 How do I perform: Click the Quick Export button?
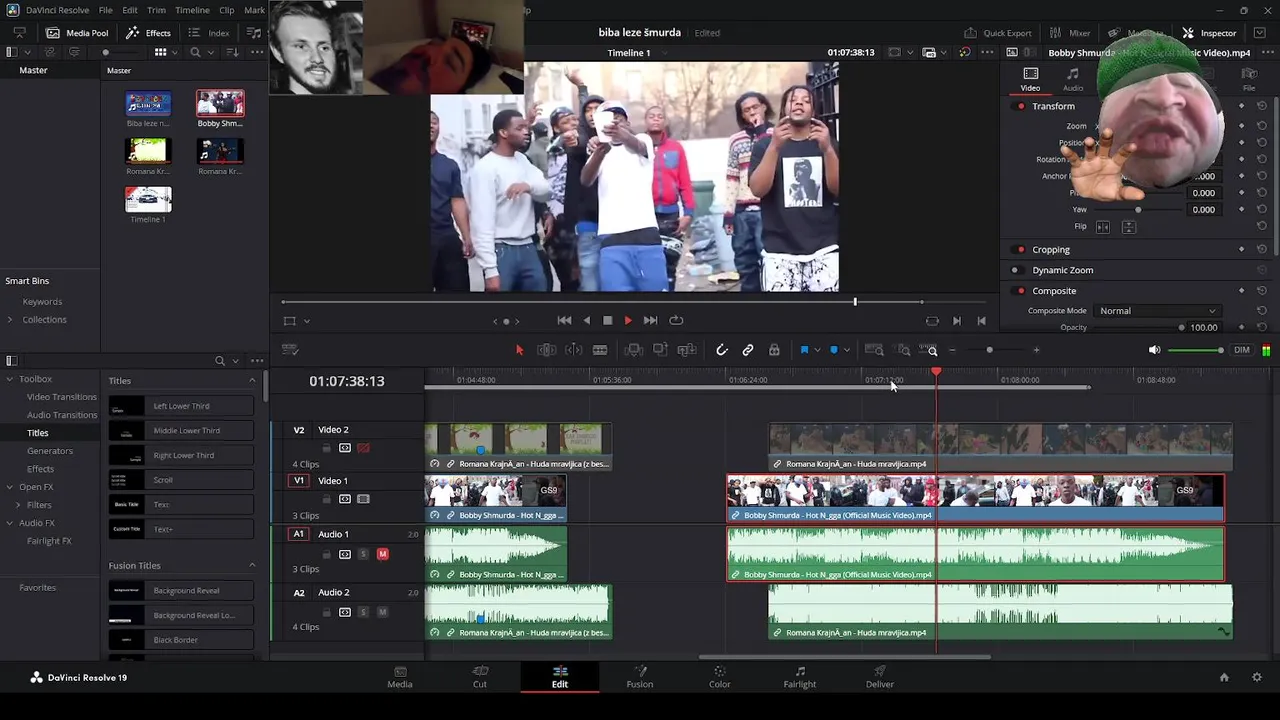(997, 33)
